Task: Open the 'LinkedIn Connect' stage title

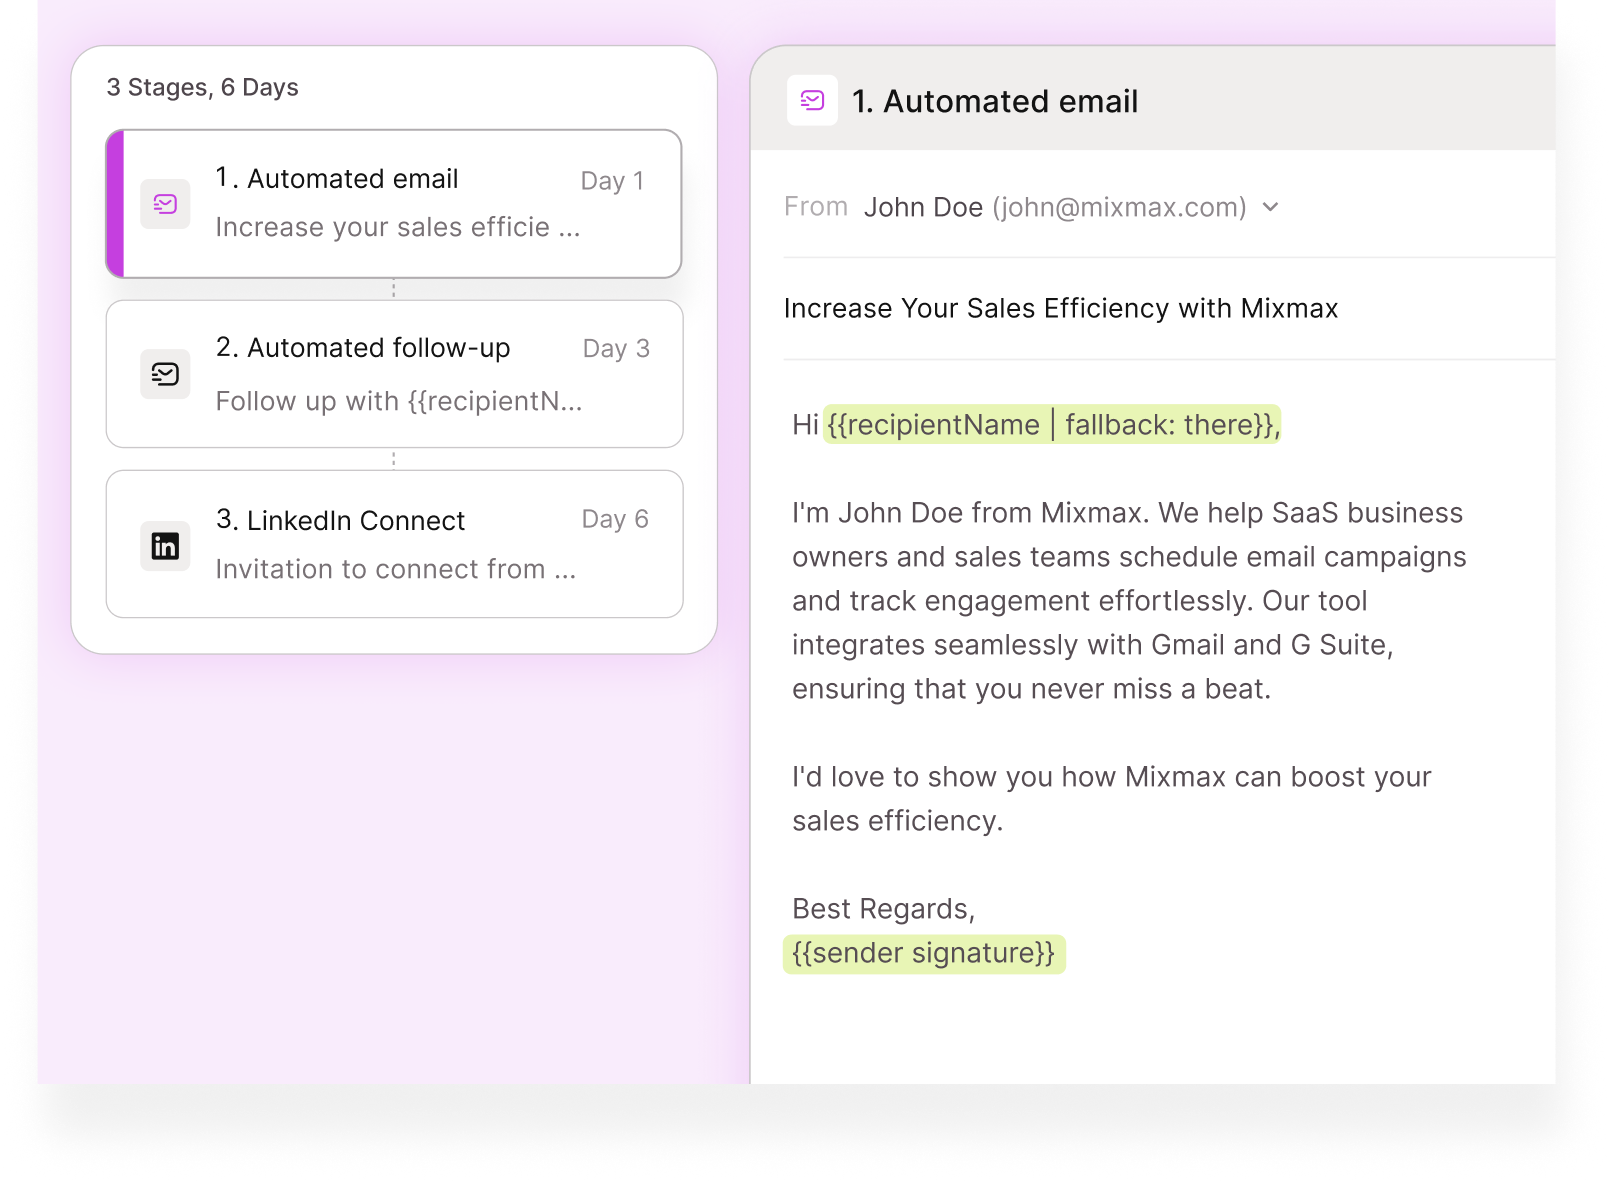Action: coord(341,520)
